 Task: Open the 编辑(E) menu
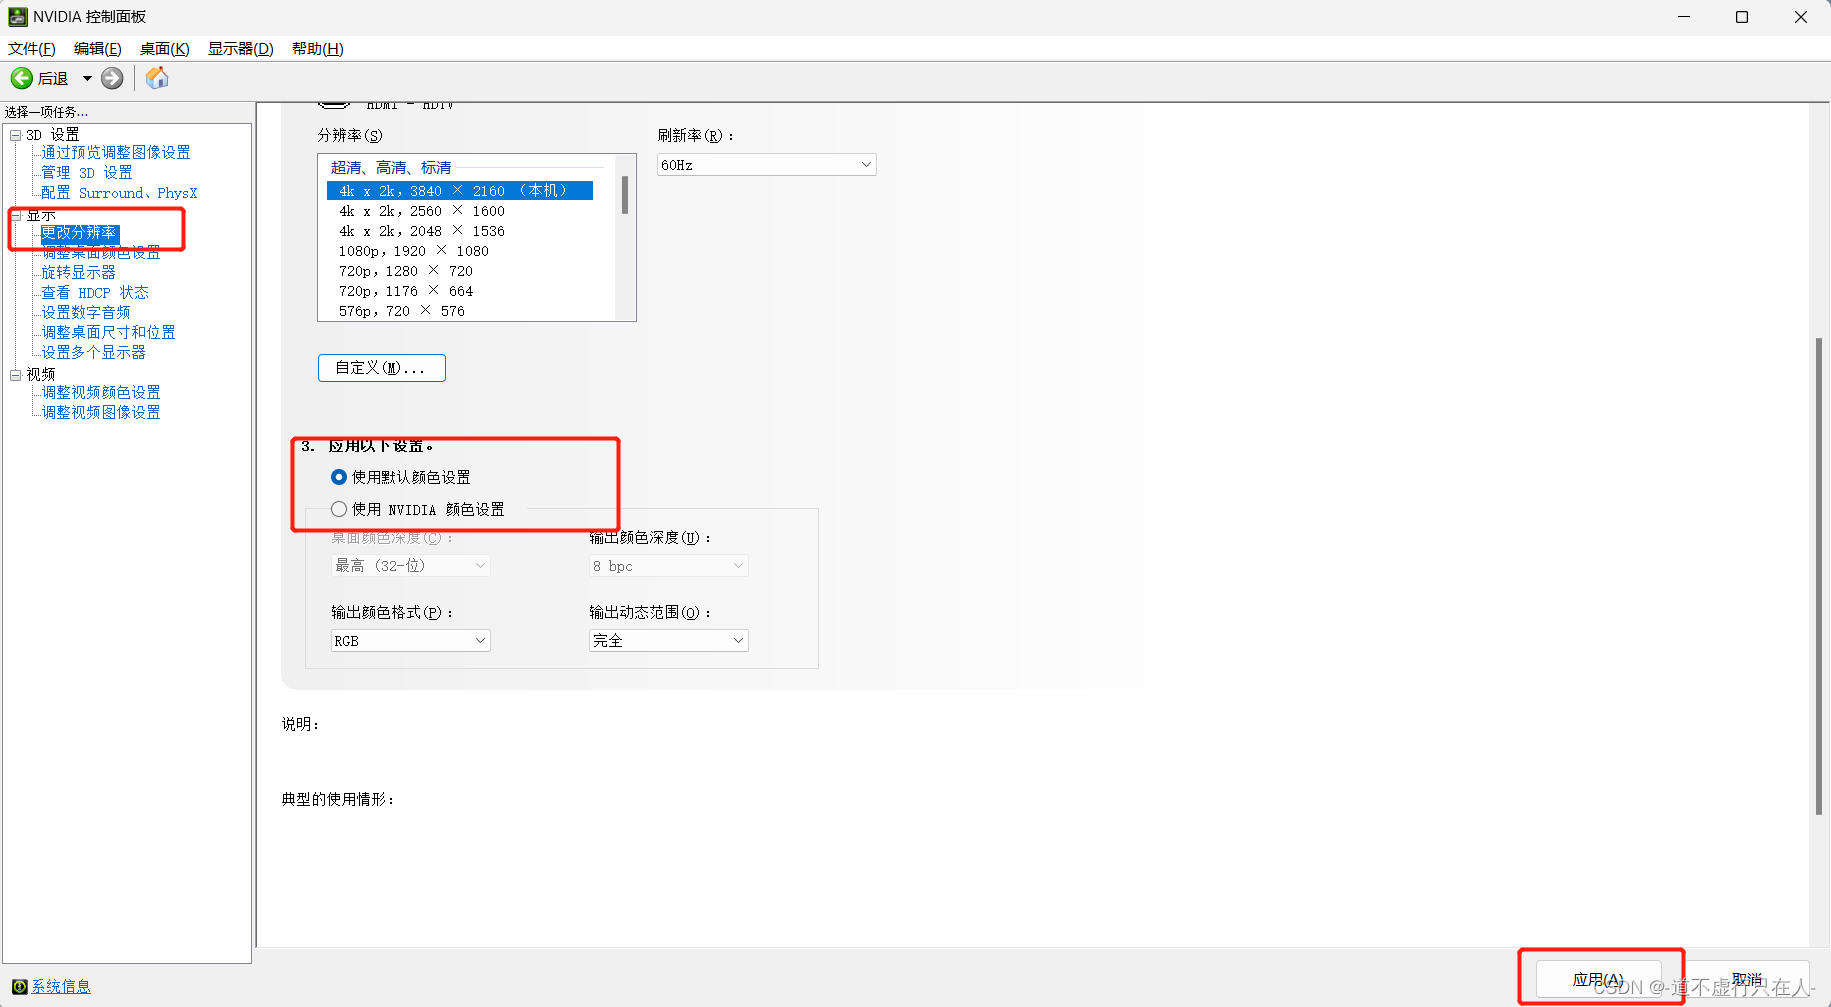98,49
